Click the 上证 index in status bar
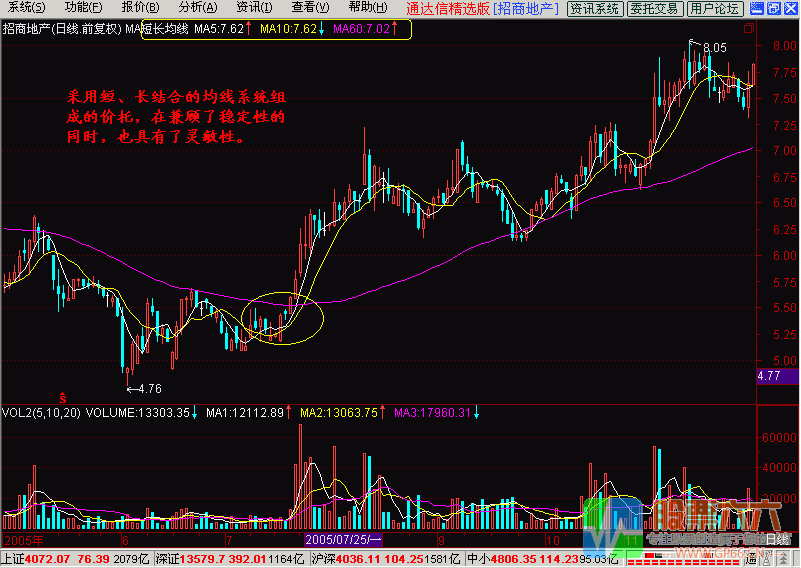This screenshot has width=801, height=568. tap(12, 556)
